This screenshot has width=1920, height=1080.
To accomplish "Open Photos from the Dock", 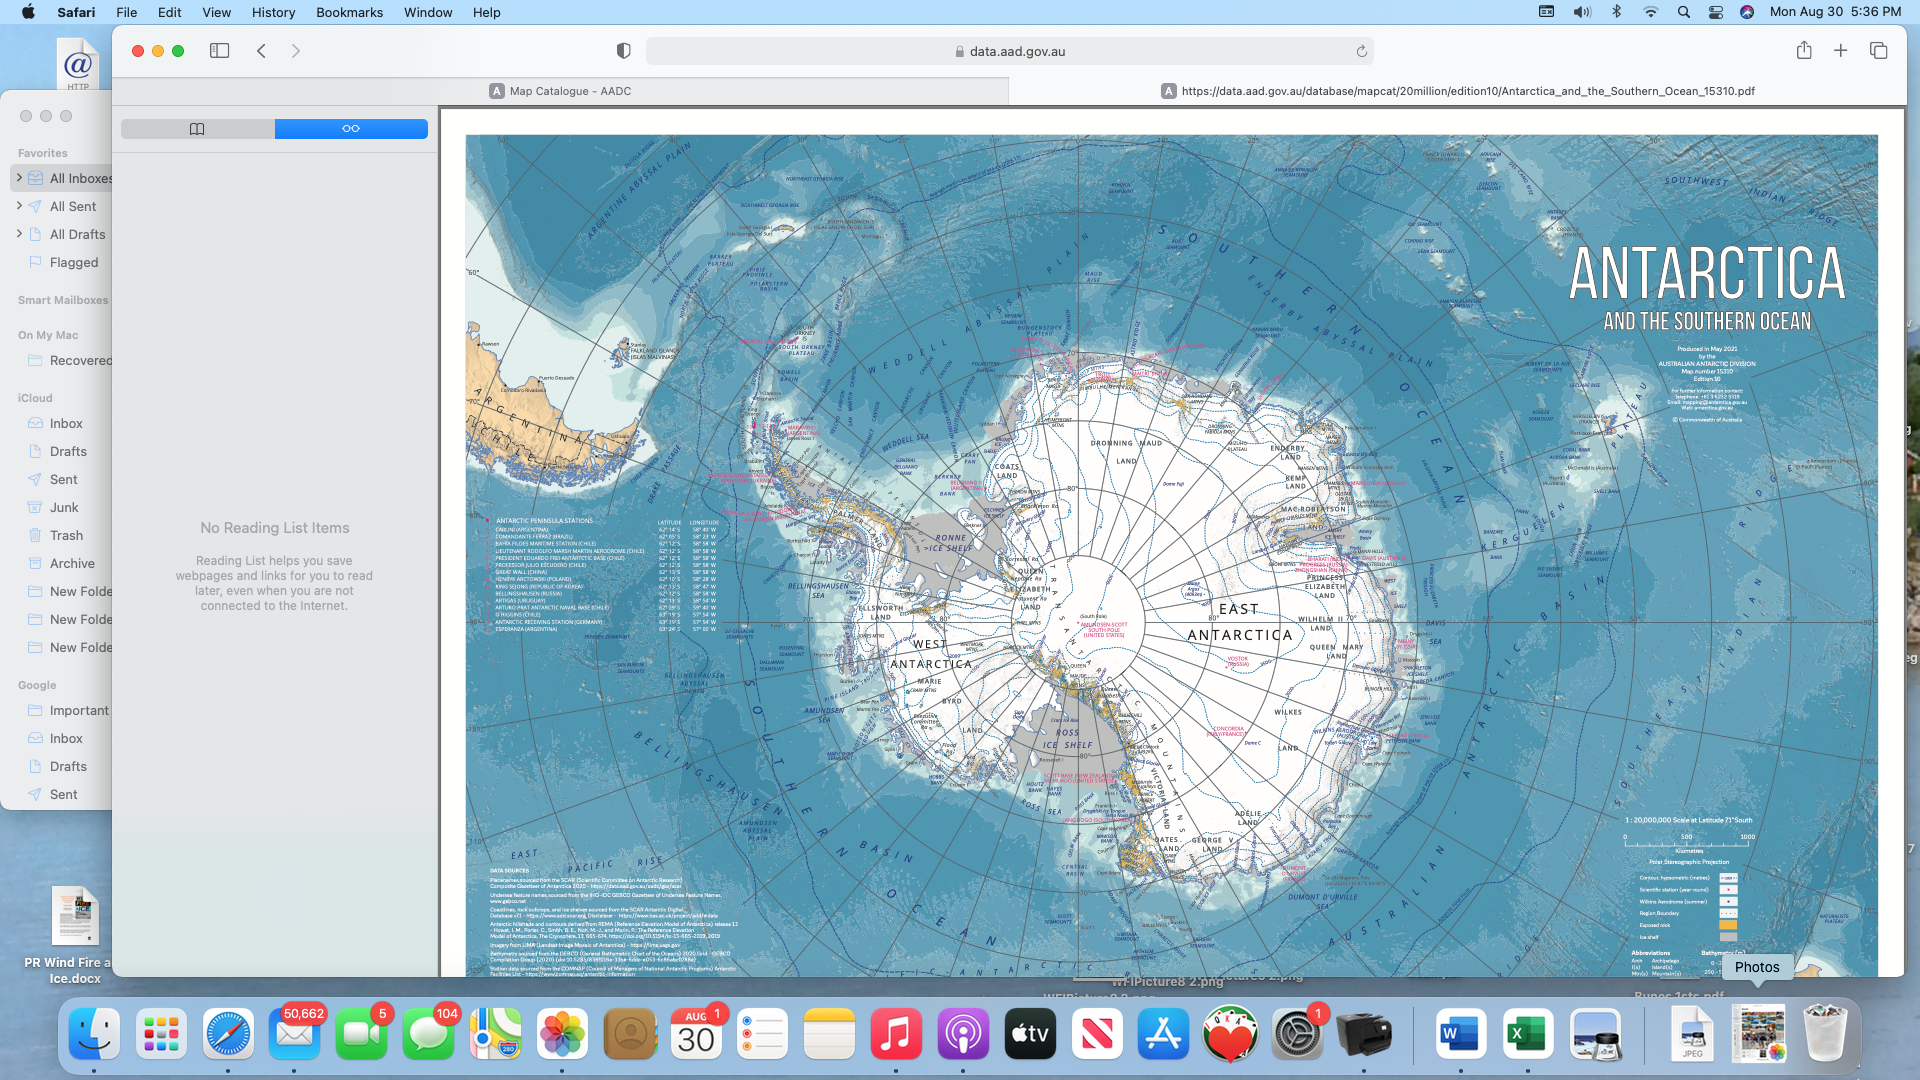I will (x=562, y=1034).
